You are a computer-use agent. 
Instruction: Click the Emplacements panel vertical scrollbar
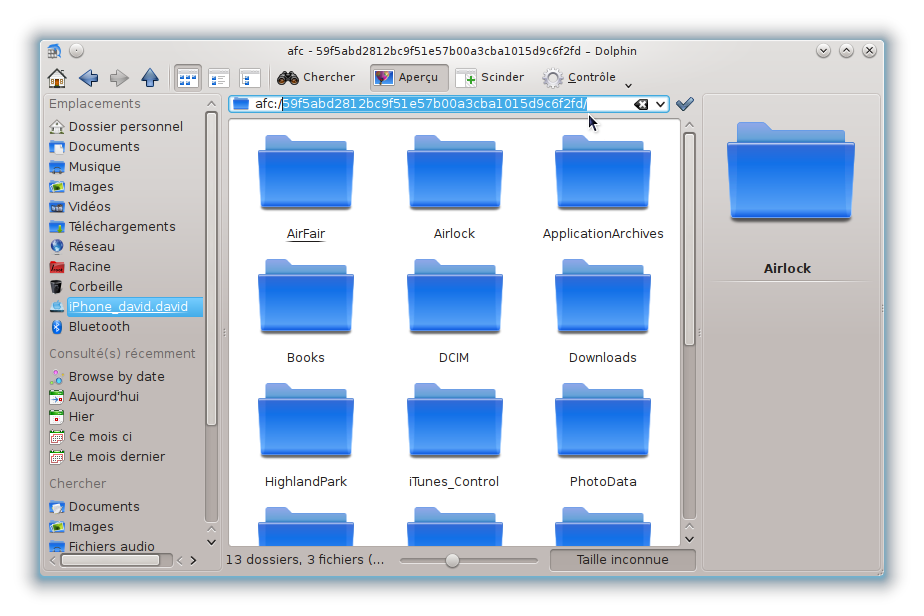211,268
